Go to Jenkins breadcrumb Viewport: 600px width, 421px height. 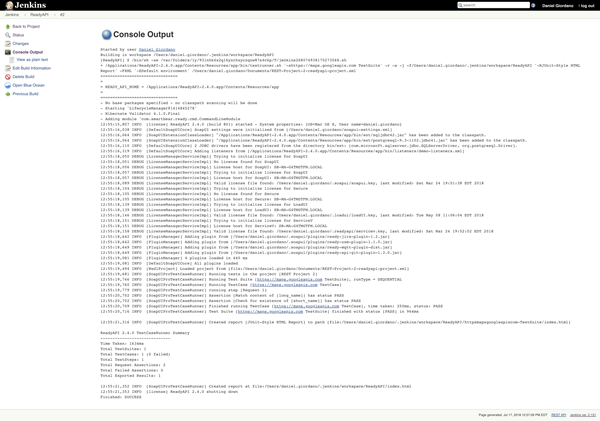click(x=12, y=15)
